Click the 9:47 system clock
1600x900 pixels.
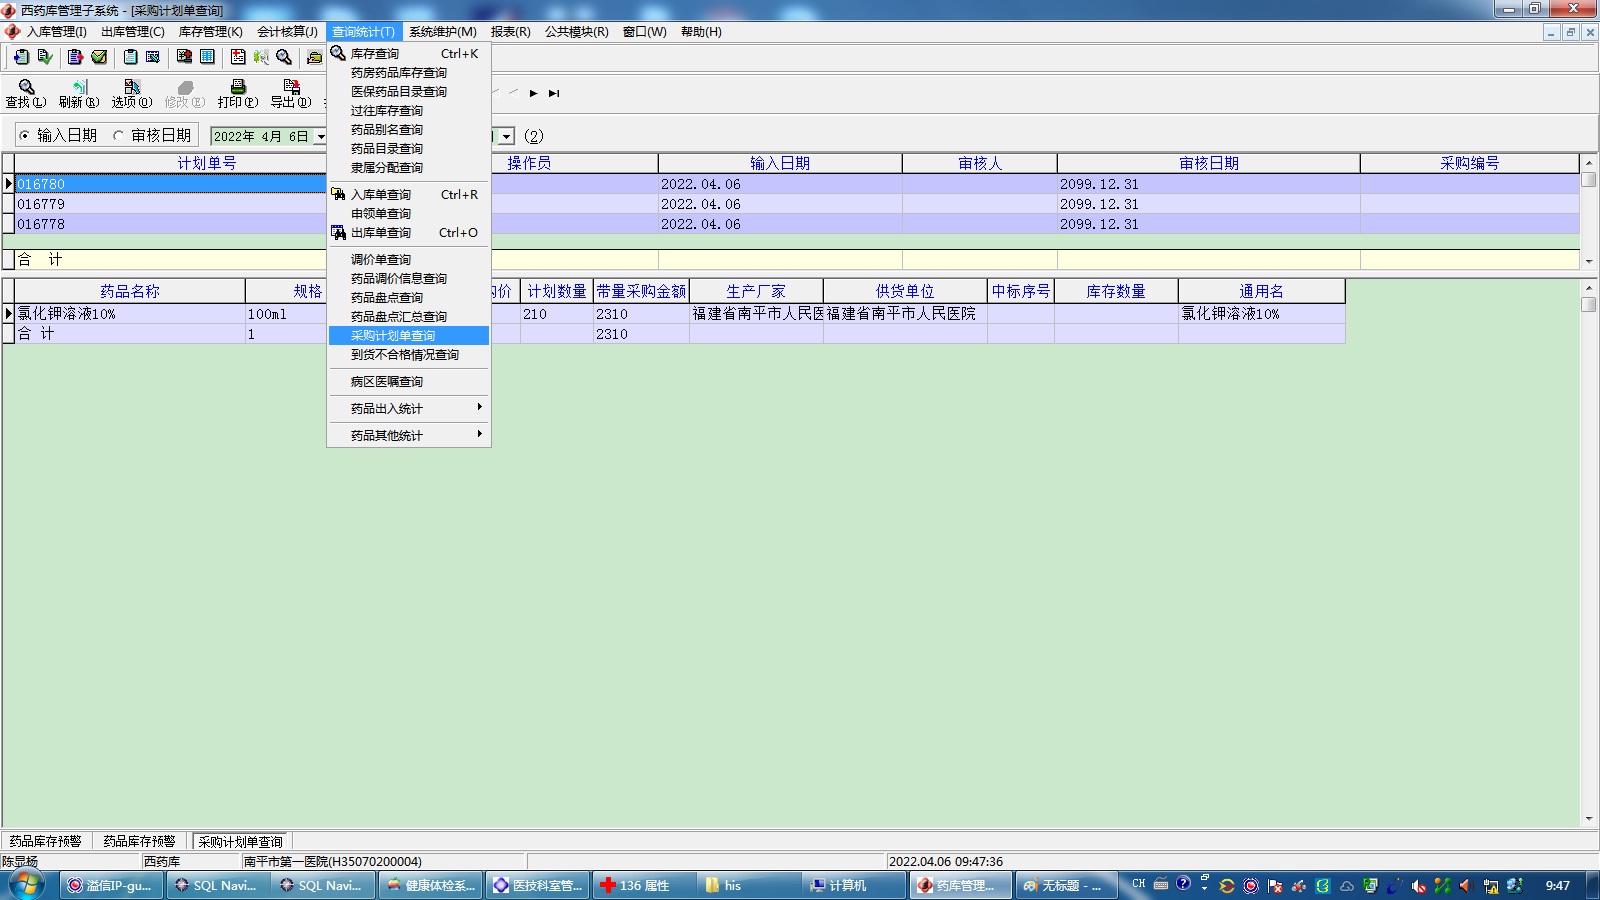[x=1558, y=885]
